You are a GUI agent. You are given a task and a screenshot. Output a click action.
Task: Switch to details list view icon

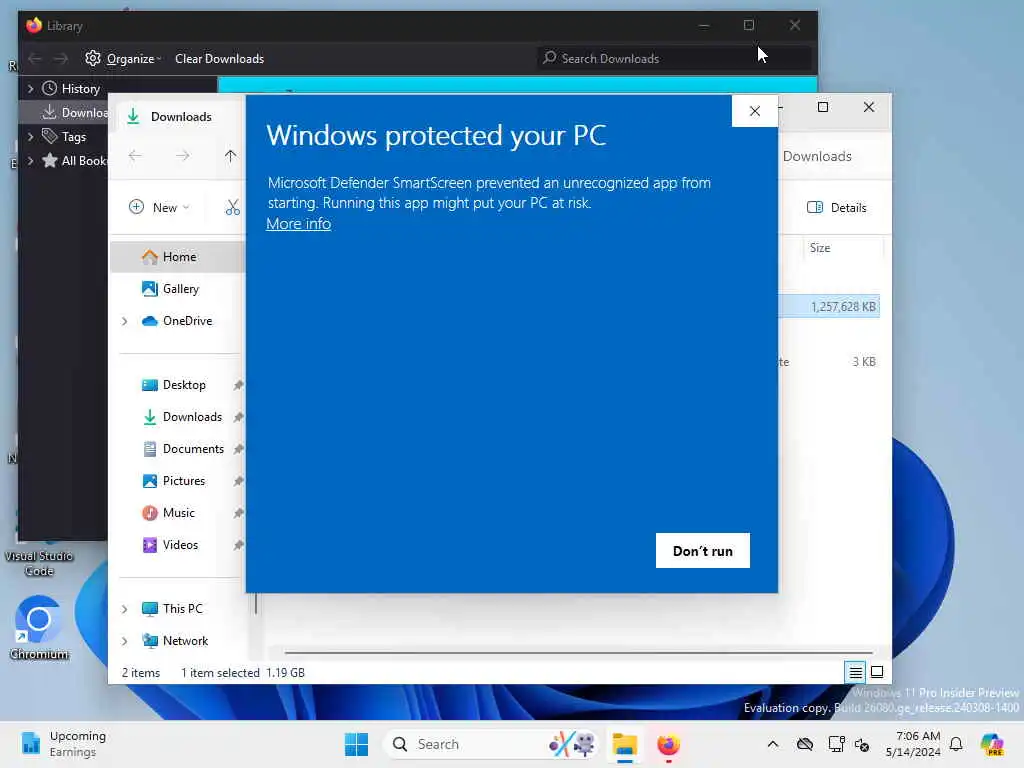tap(855, 672)
